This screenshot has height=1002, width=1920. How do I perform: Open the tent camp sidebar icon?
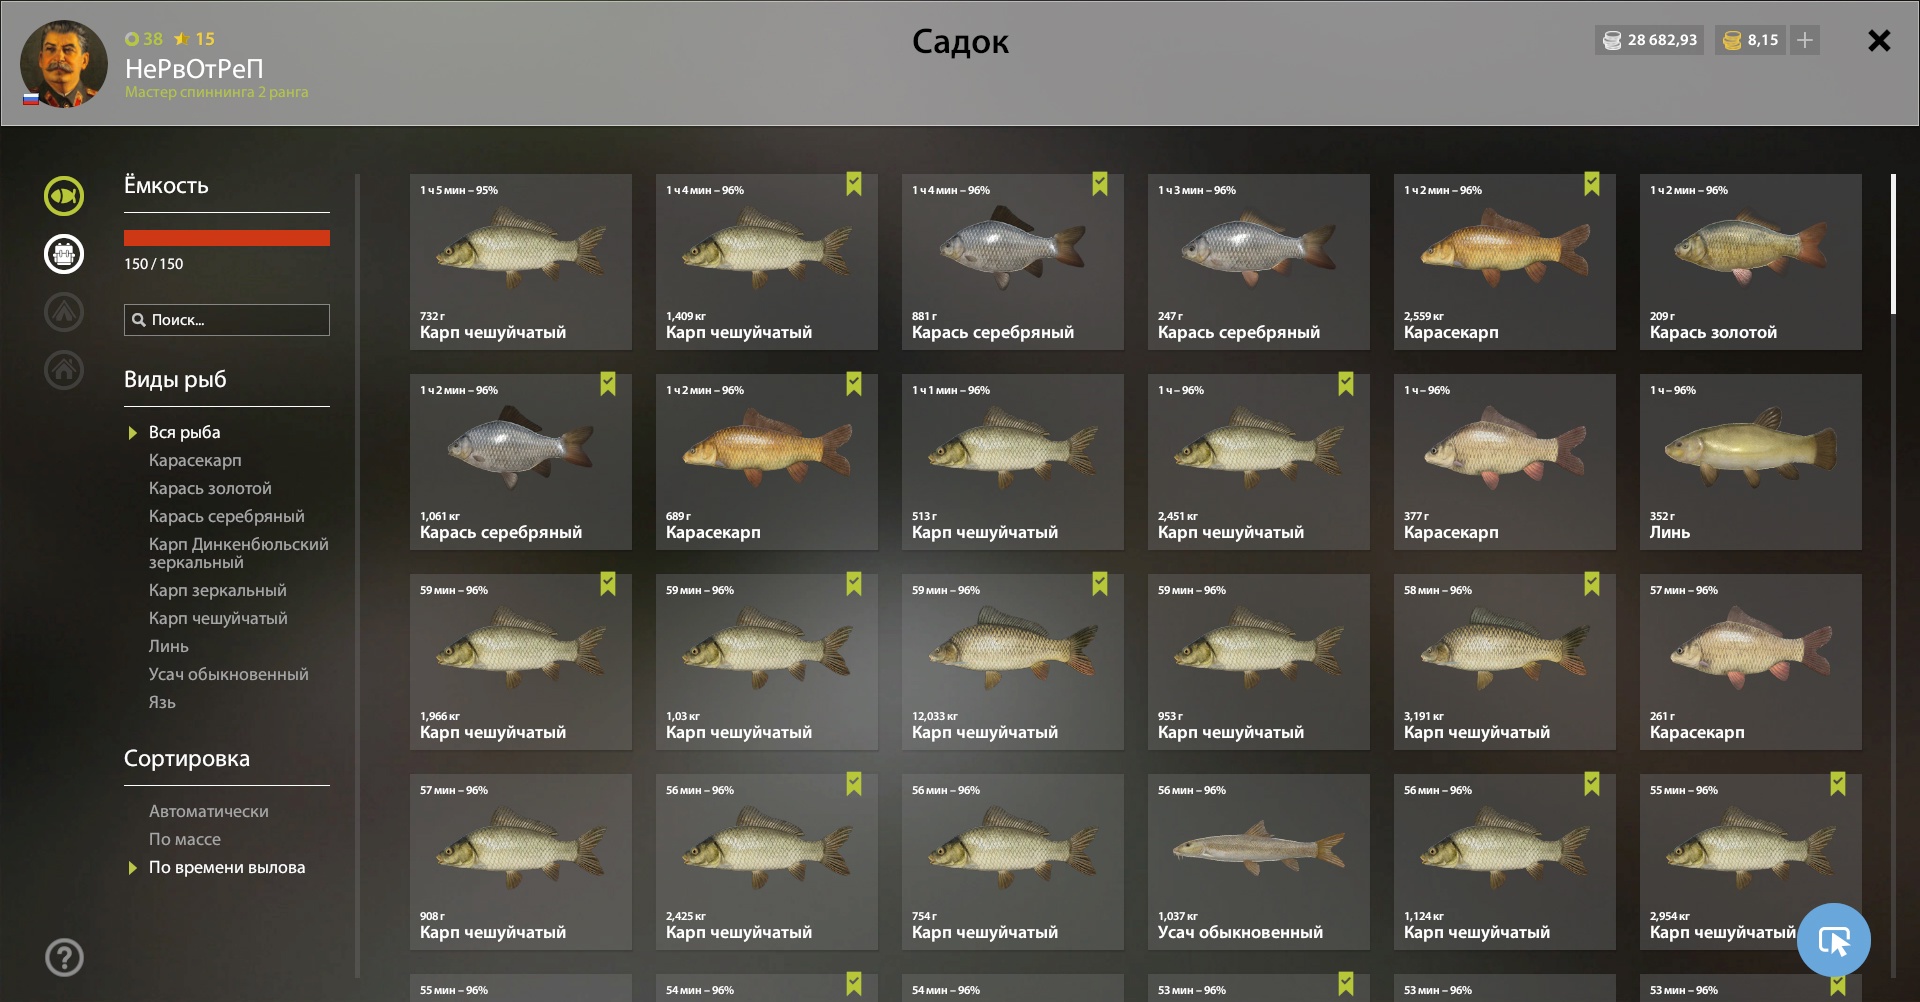[64, 312]
